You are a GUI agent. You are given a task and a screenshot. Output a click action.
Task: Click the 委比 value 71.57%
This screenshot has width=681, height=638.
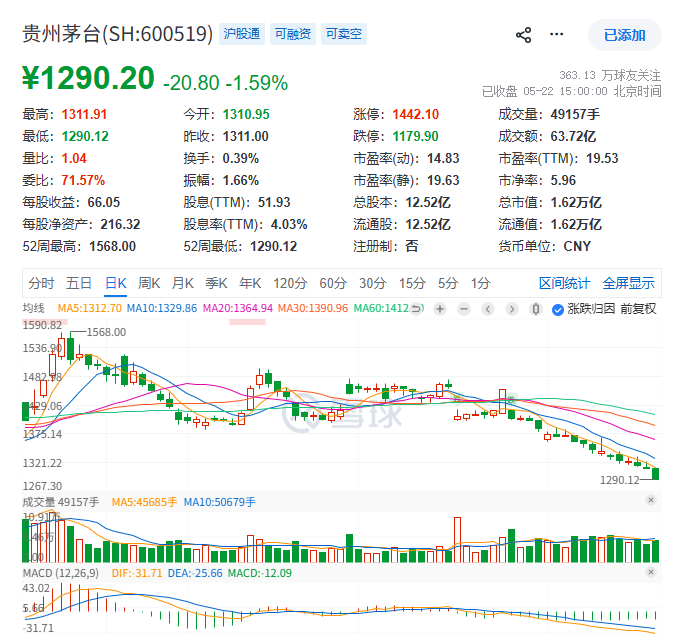83,180
